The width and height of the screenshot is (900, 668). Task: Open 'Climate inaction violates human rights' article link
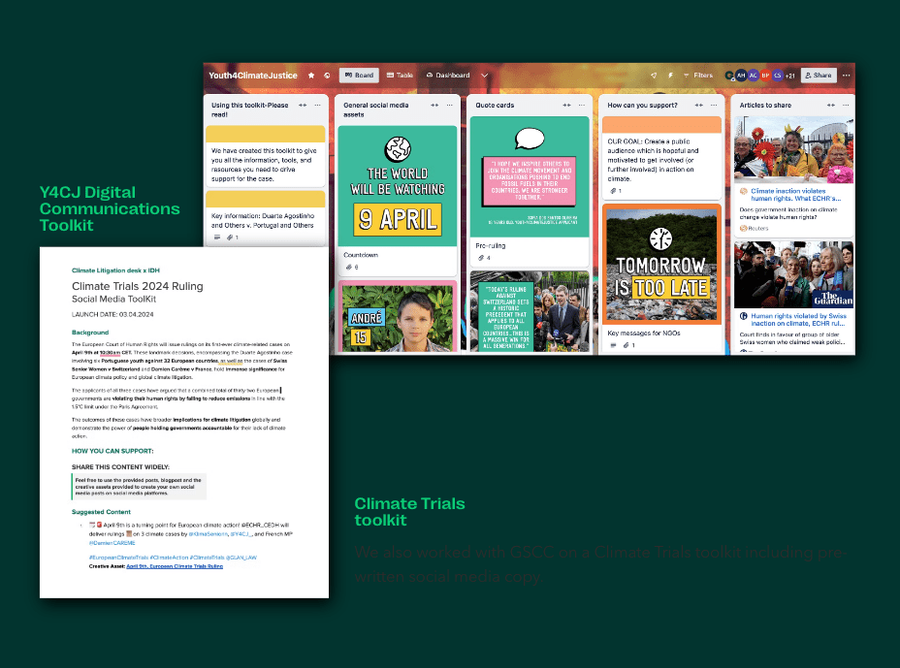tap(796, 195)
